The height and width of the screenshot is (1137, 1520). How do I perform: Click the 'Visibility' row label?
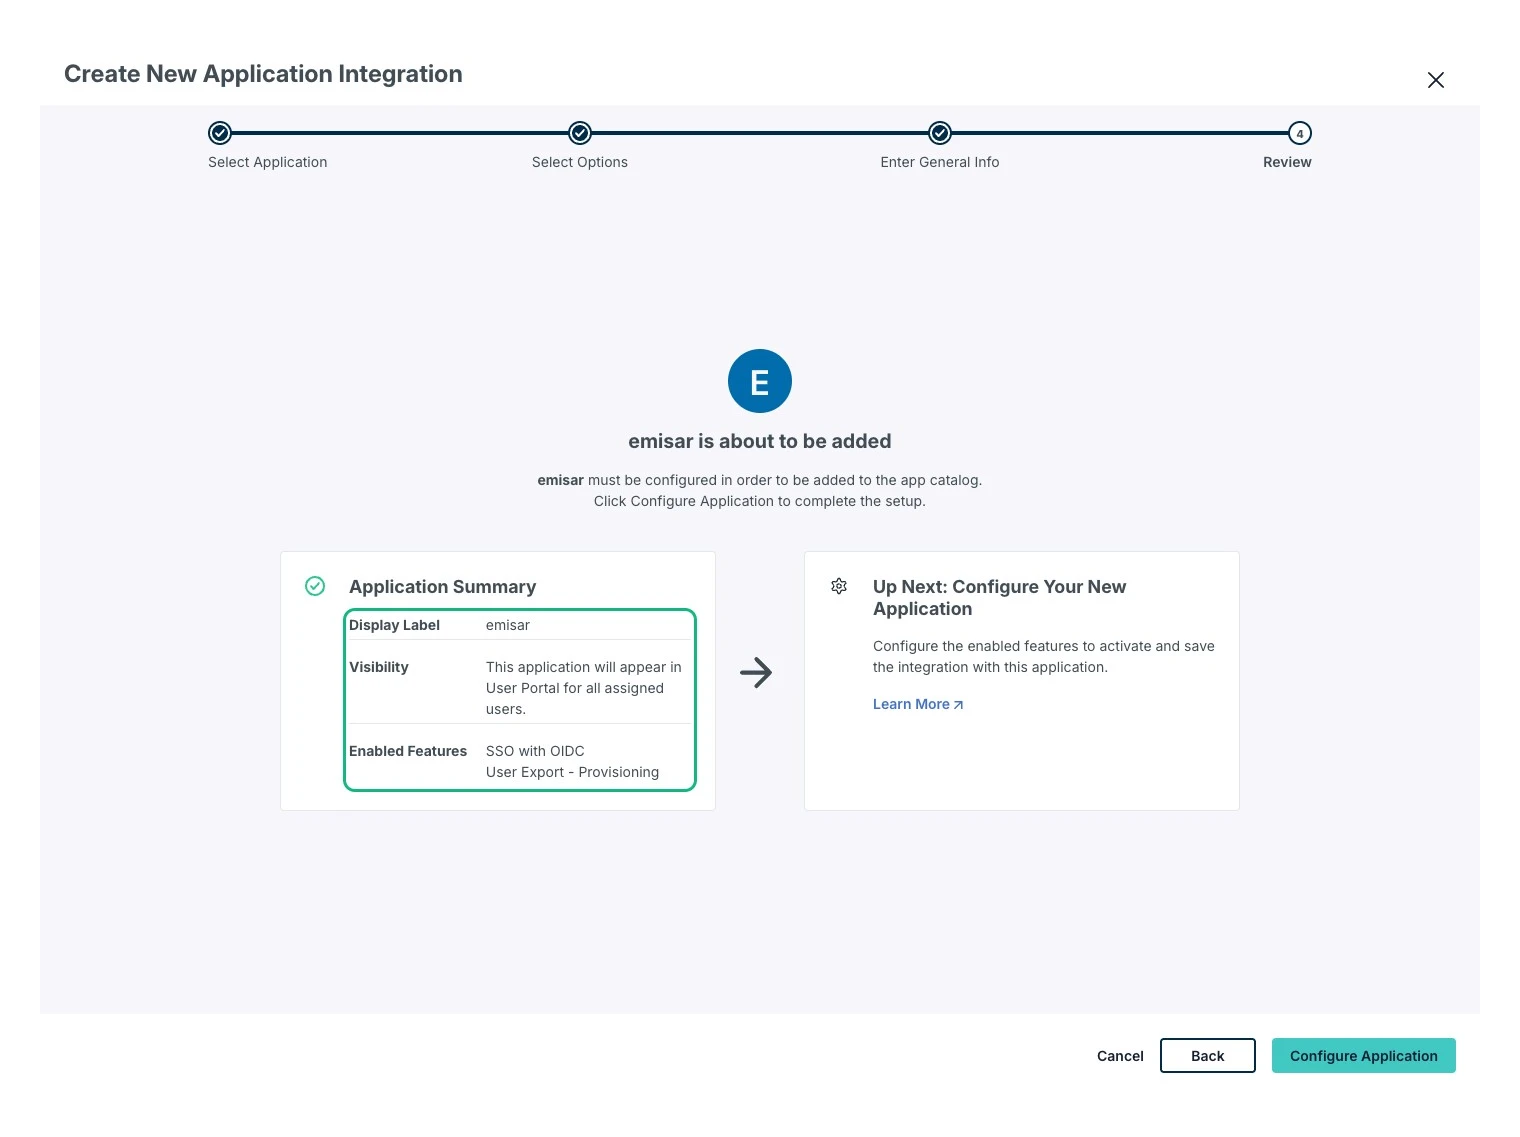[x=379, y=667]
